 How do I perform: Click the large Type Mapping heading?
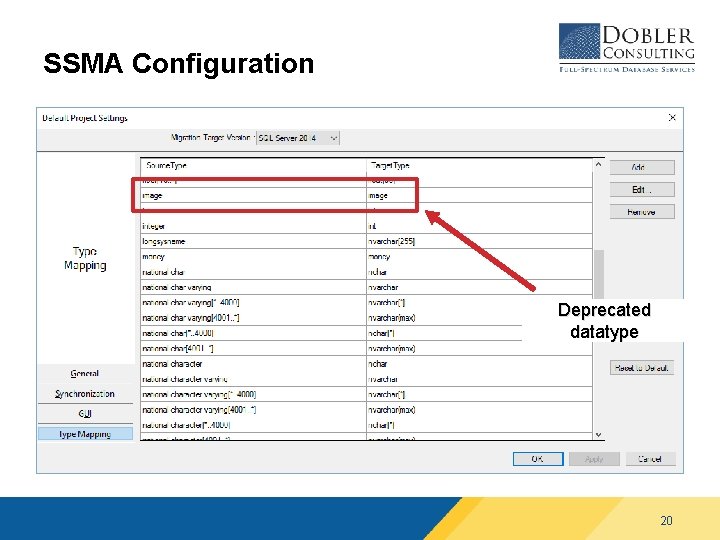(x=85, y=259)
